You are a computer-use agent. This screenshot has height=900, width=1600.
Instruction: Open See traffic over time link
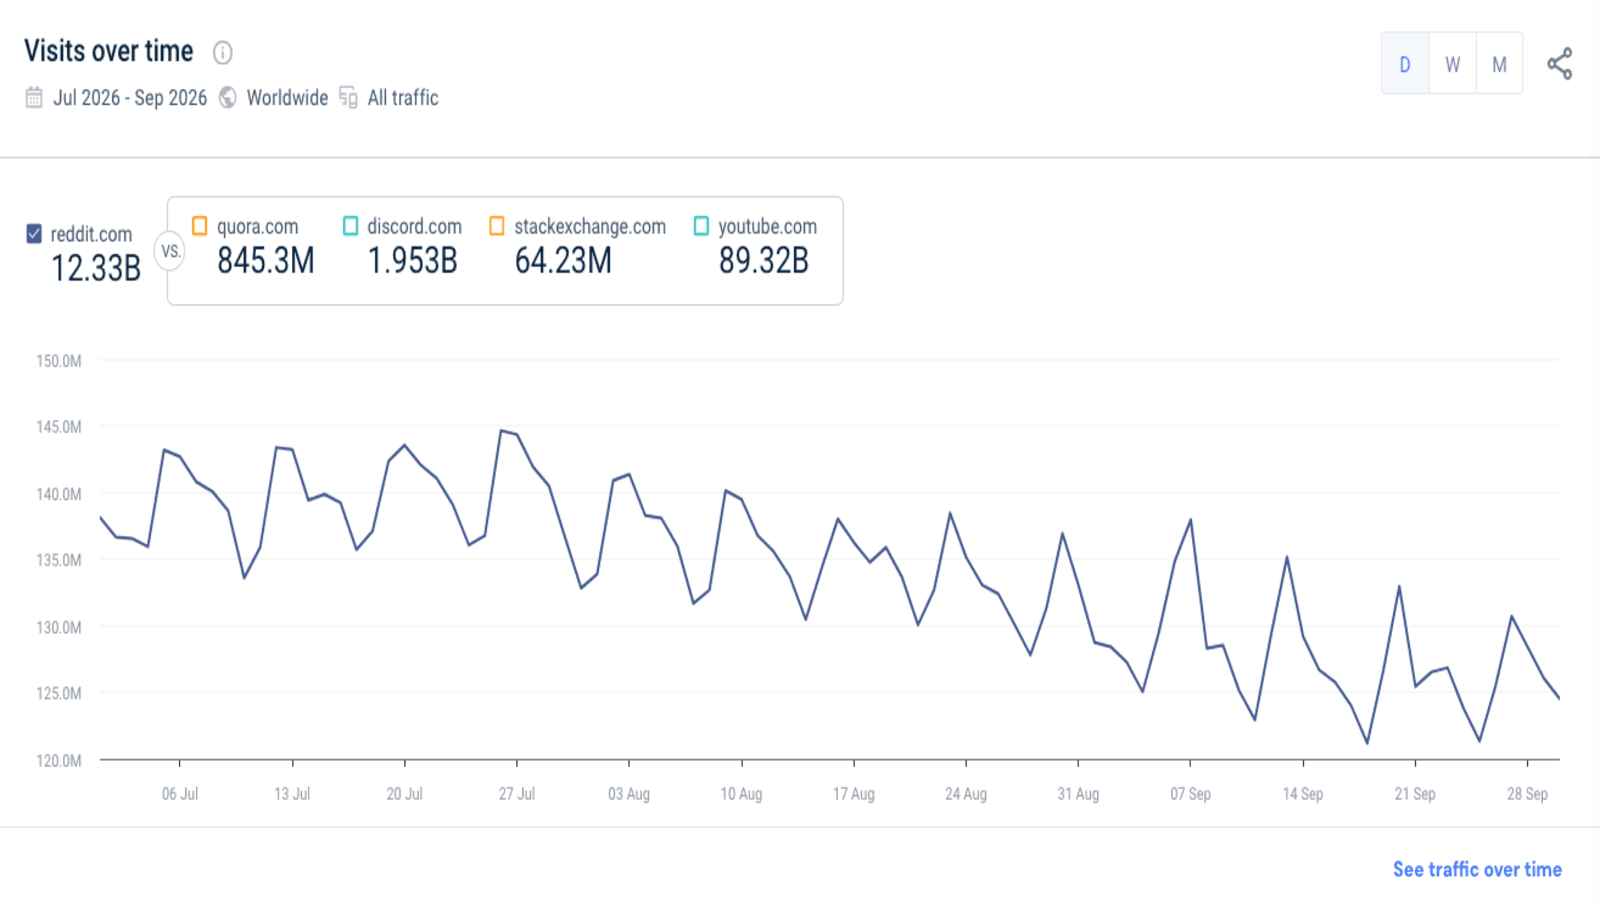pos(1477,870)
